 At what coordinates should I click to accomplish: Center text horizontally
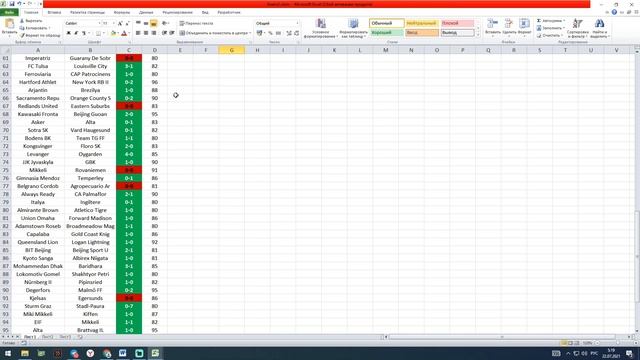click(x=146, y=33)
